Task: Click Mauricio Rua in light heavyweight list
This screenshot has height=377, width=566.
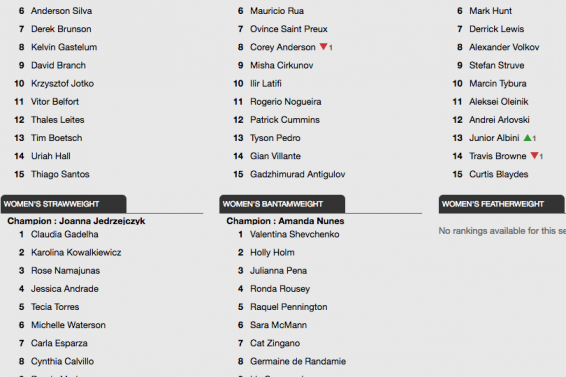Action: 277,11
